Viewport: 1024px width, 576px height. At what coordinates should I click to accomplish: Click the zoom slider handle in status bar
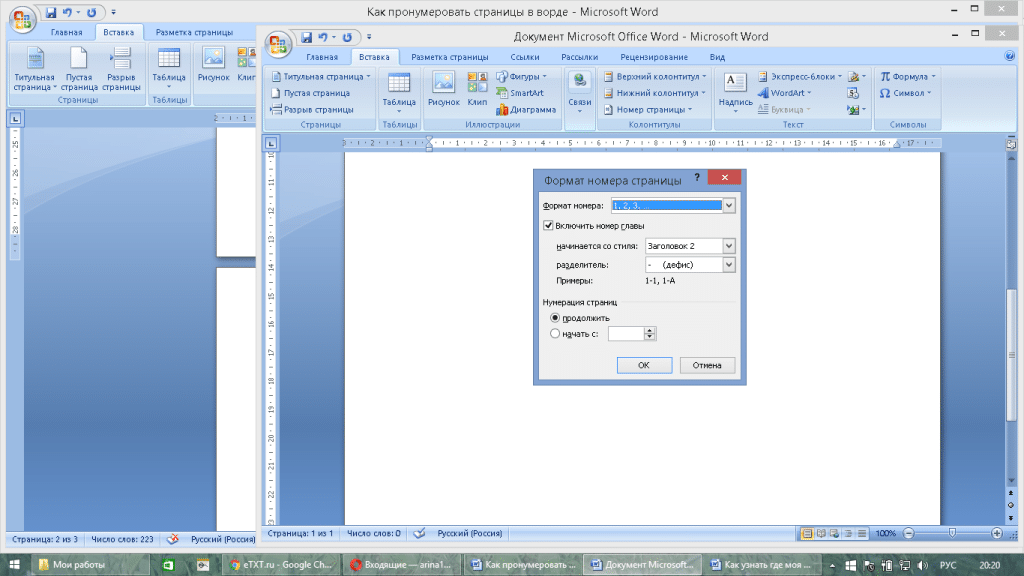(953, 534)
